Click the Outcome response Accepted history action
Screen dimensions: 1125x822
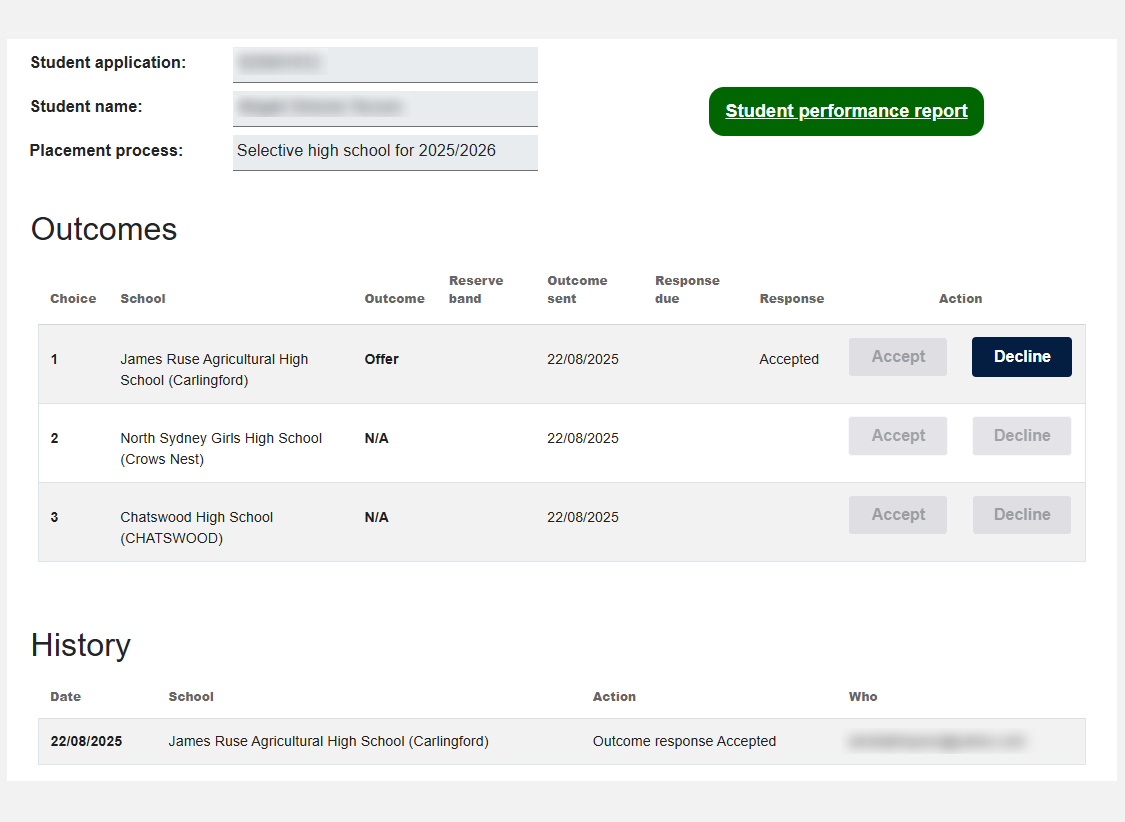(684, 741)
